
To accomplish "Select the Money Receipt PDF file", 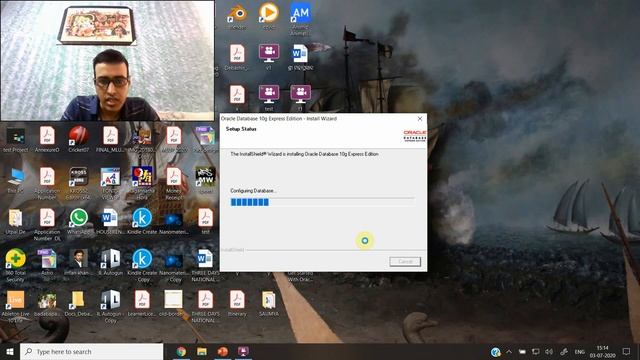I will tap(173, 183).
